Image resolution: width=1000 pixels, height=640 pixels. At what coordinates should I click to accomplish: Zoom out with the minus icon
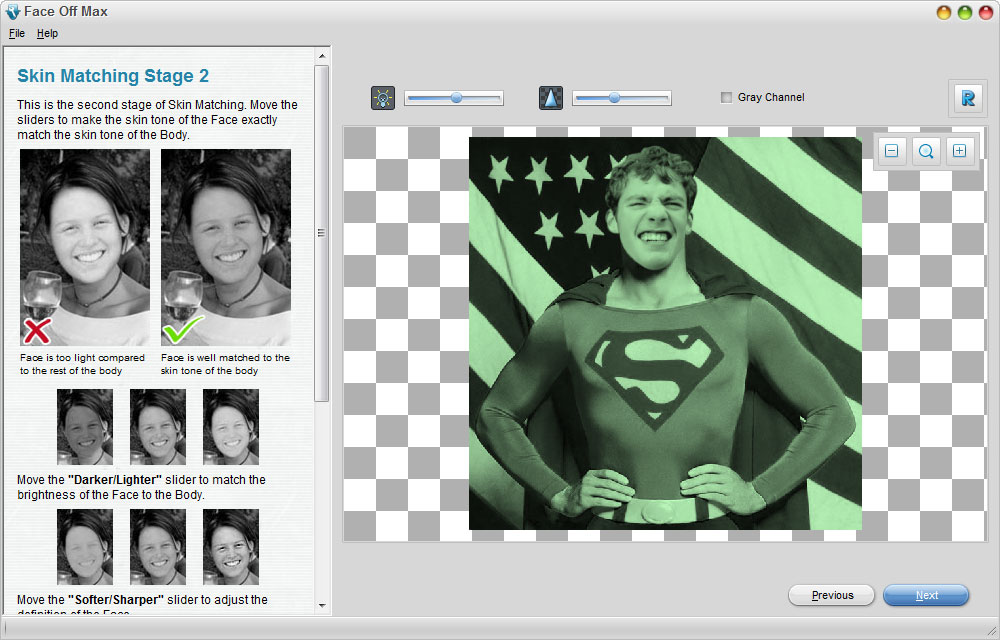(x=892, y=151)
